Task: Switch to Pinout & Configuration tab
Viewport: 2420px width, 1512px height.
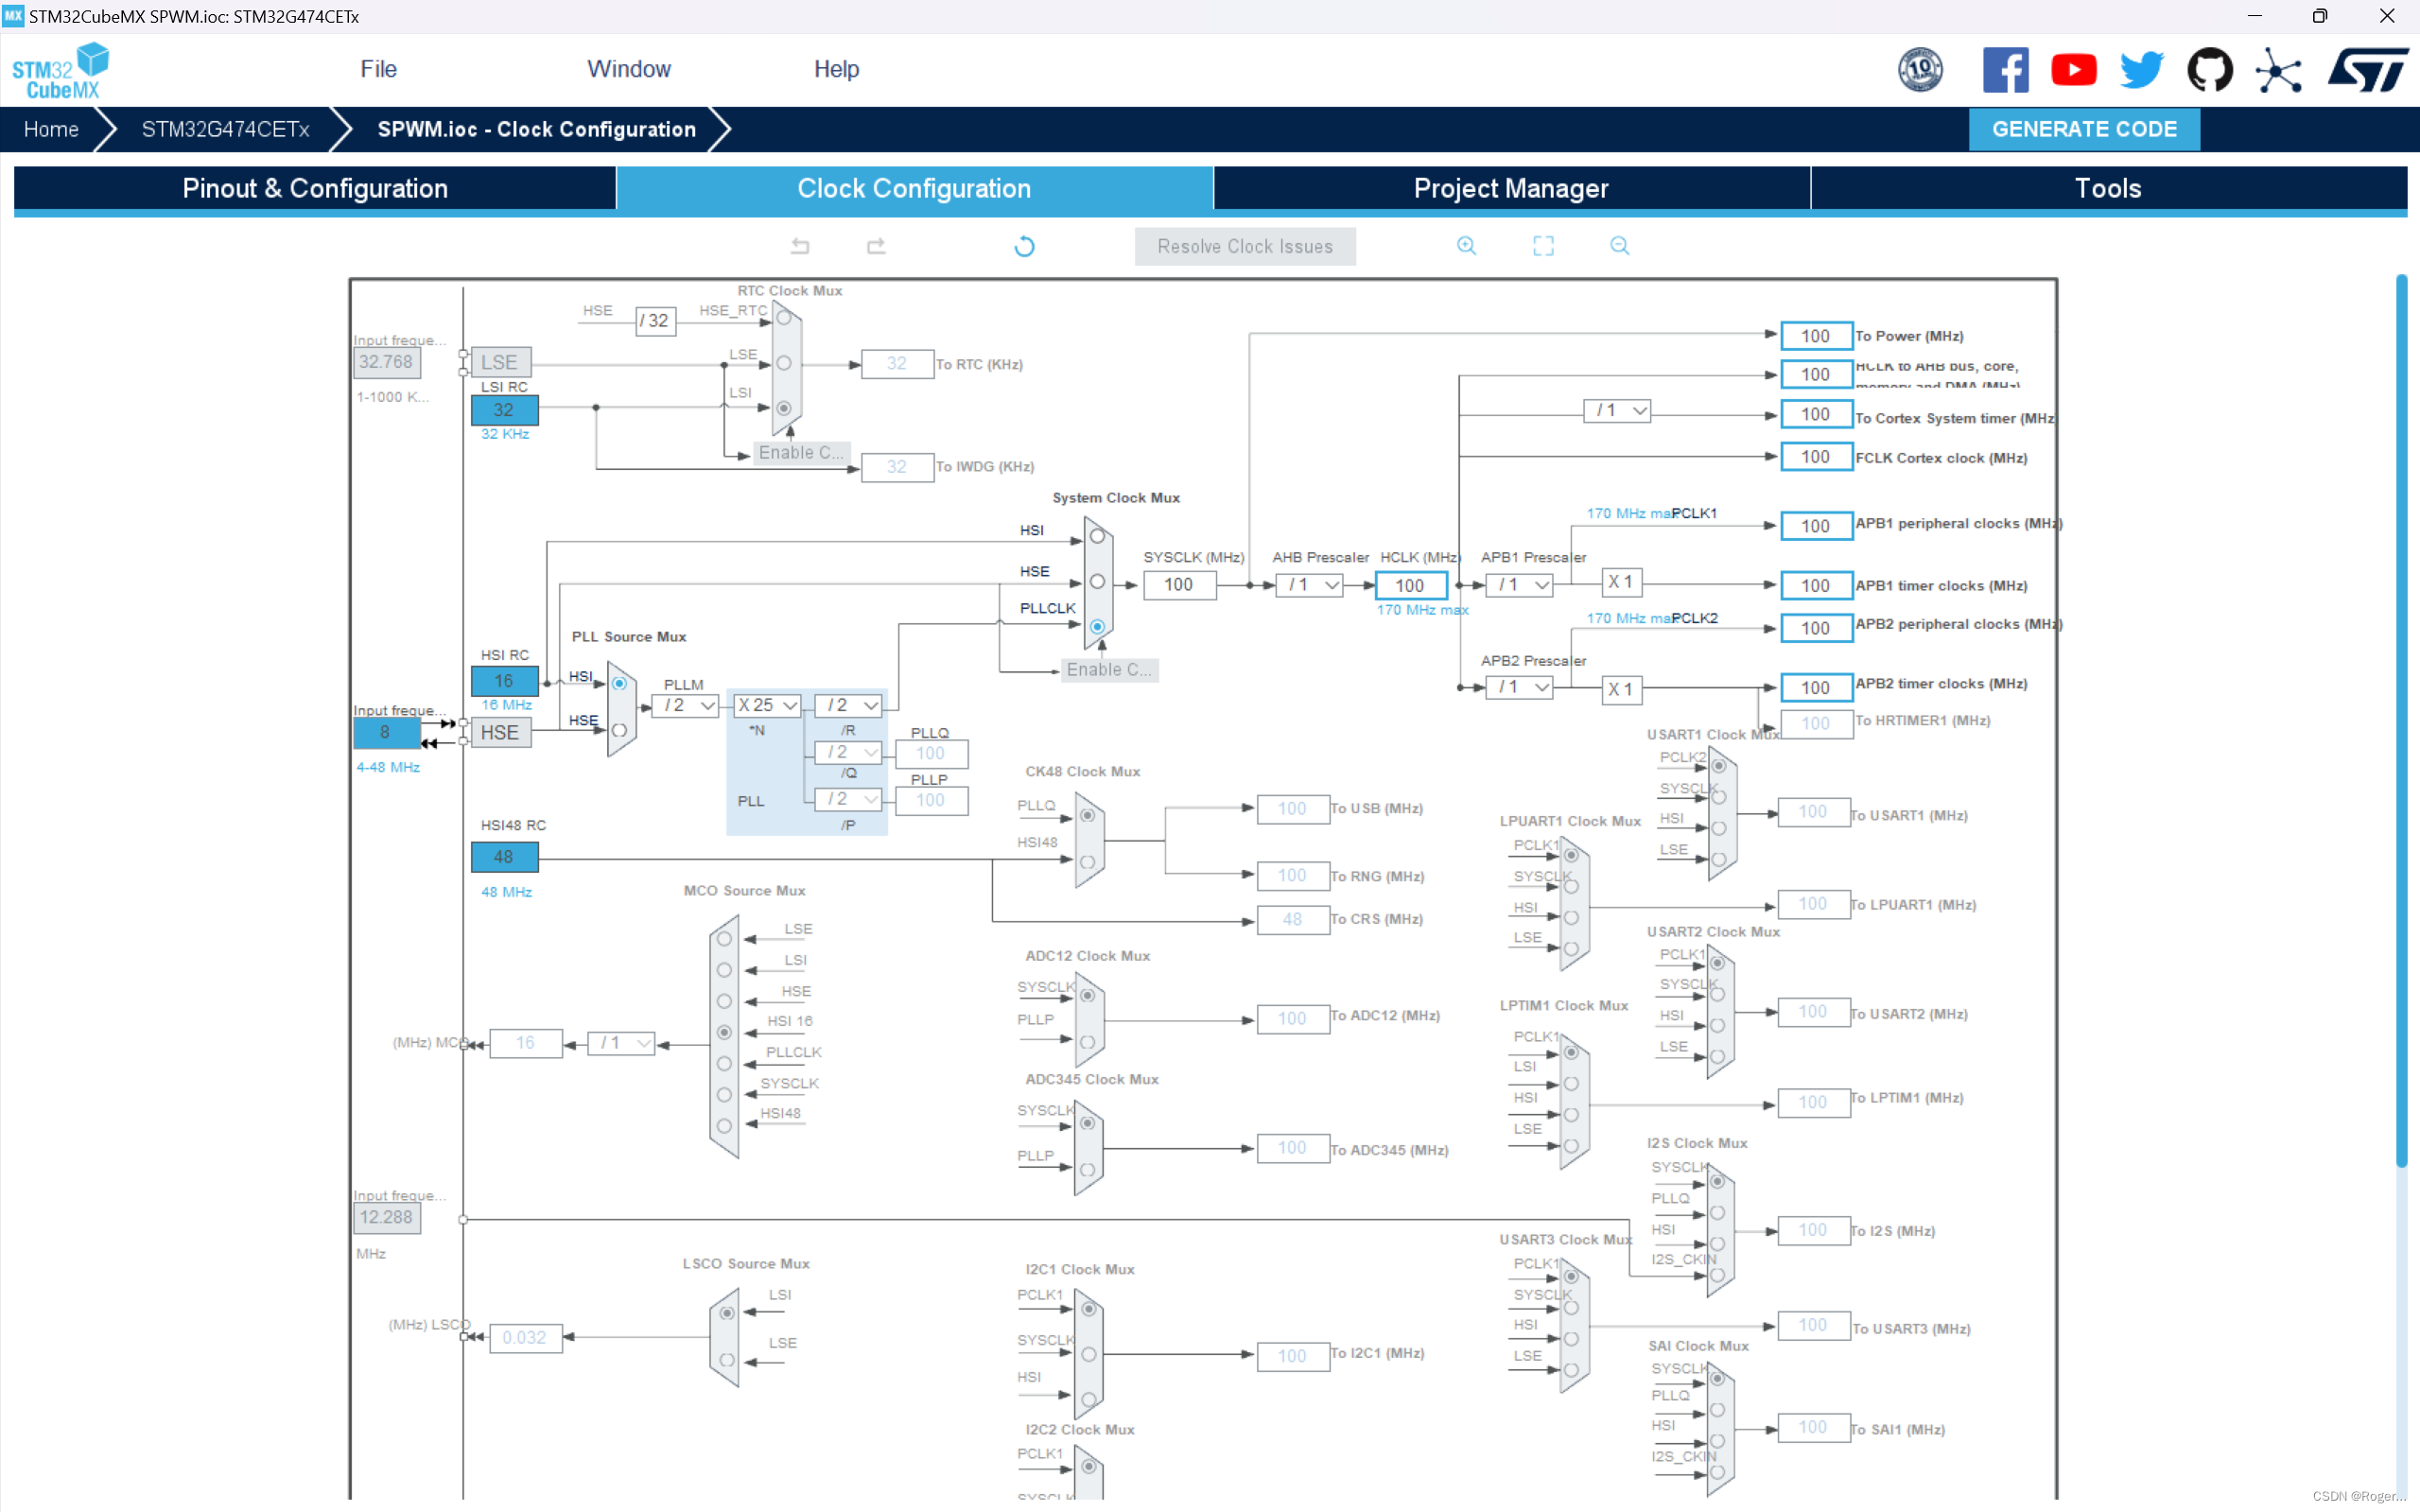Action: (315, 188)
